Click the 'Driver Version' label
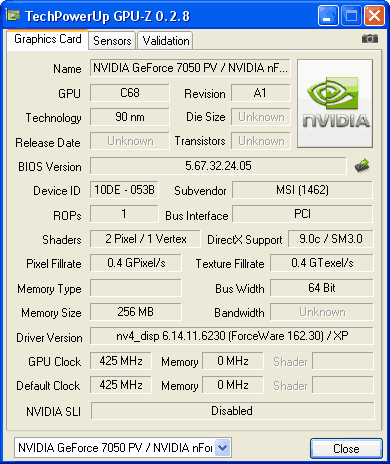The height and width of the screenshot is (464, 390). coord(49,338)
